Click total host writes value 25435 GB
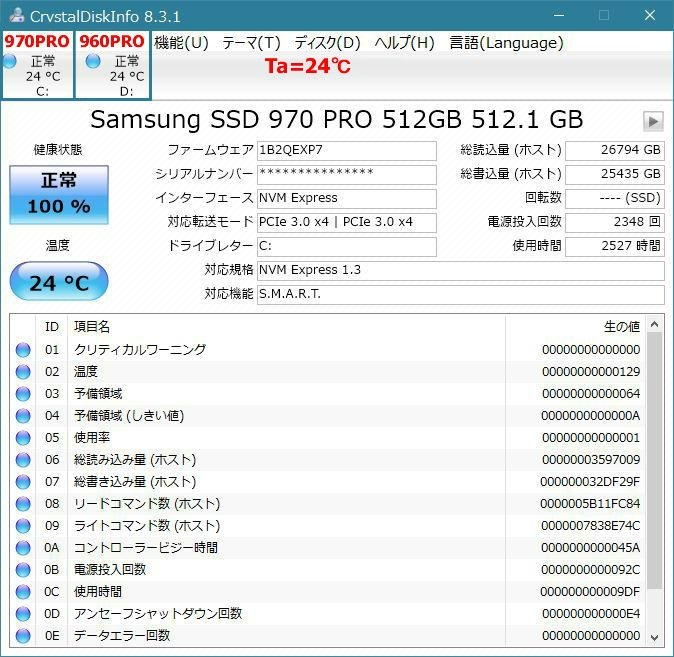Screen dimensions: 674x657 pos(615,175)
